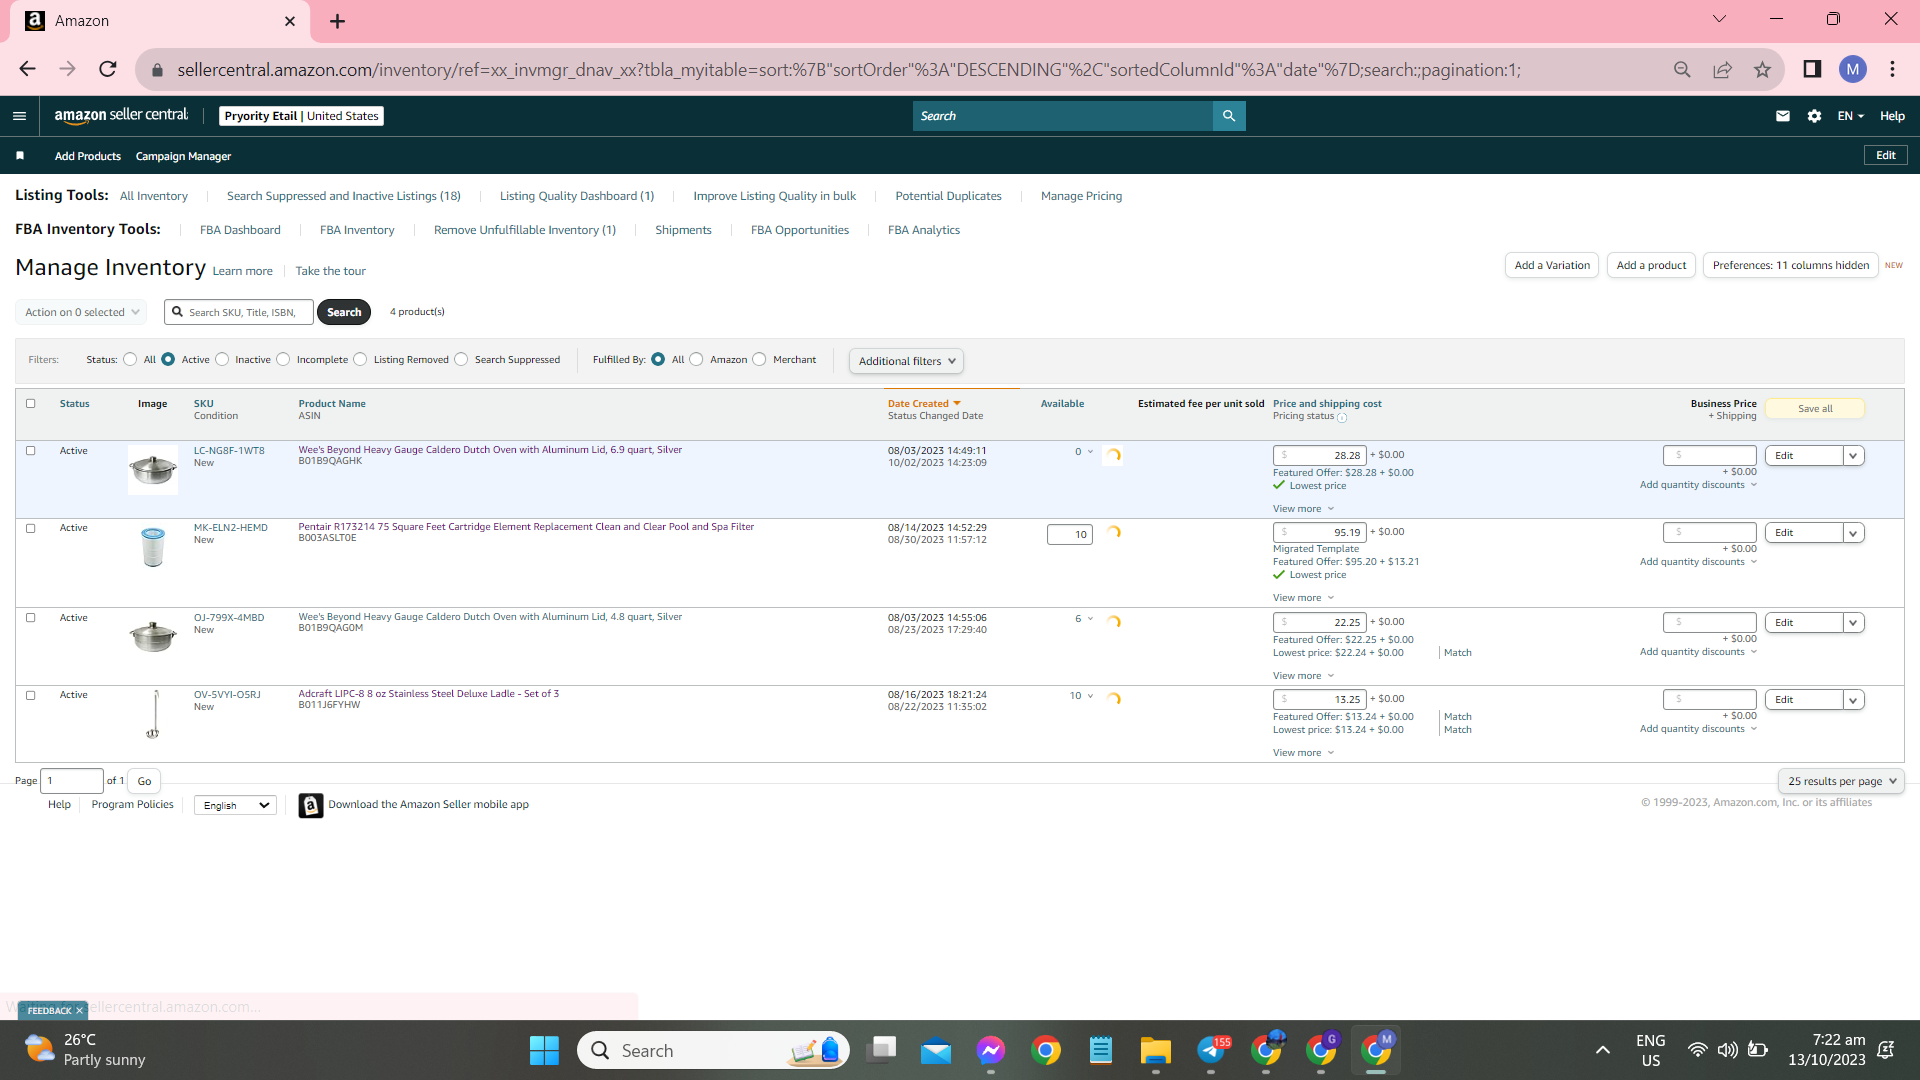Open Shipments under FBA Inventory Tools
The width and height of the screenshot is (1920, 1080).
click(x=683, y=230)
